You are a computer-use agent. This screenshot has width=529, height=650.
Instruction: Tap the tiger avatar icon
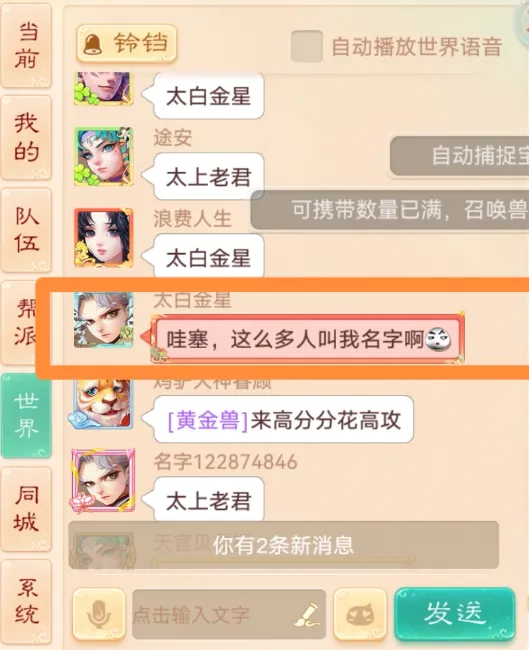pos(102,404)
